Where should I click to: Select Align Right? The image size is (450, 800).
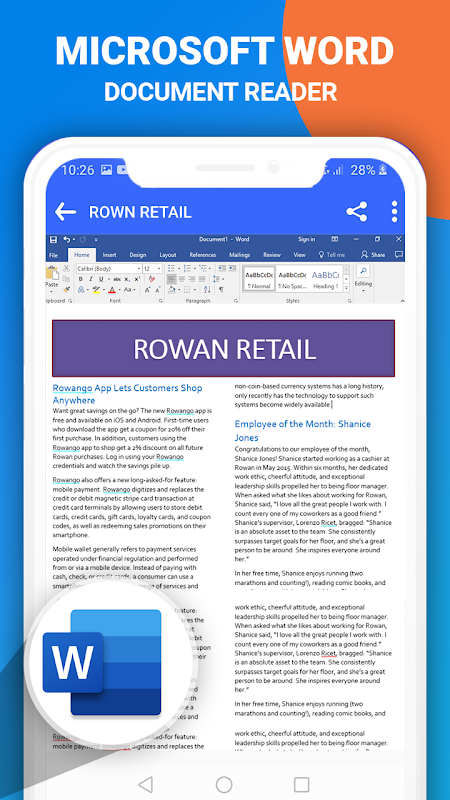[x=192, y=279]
